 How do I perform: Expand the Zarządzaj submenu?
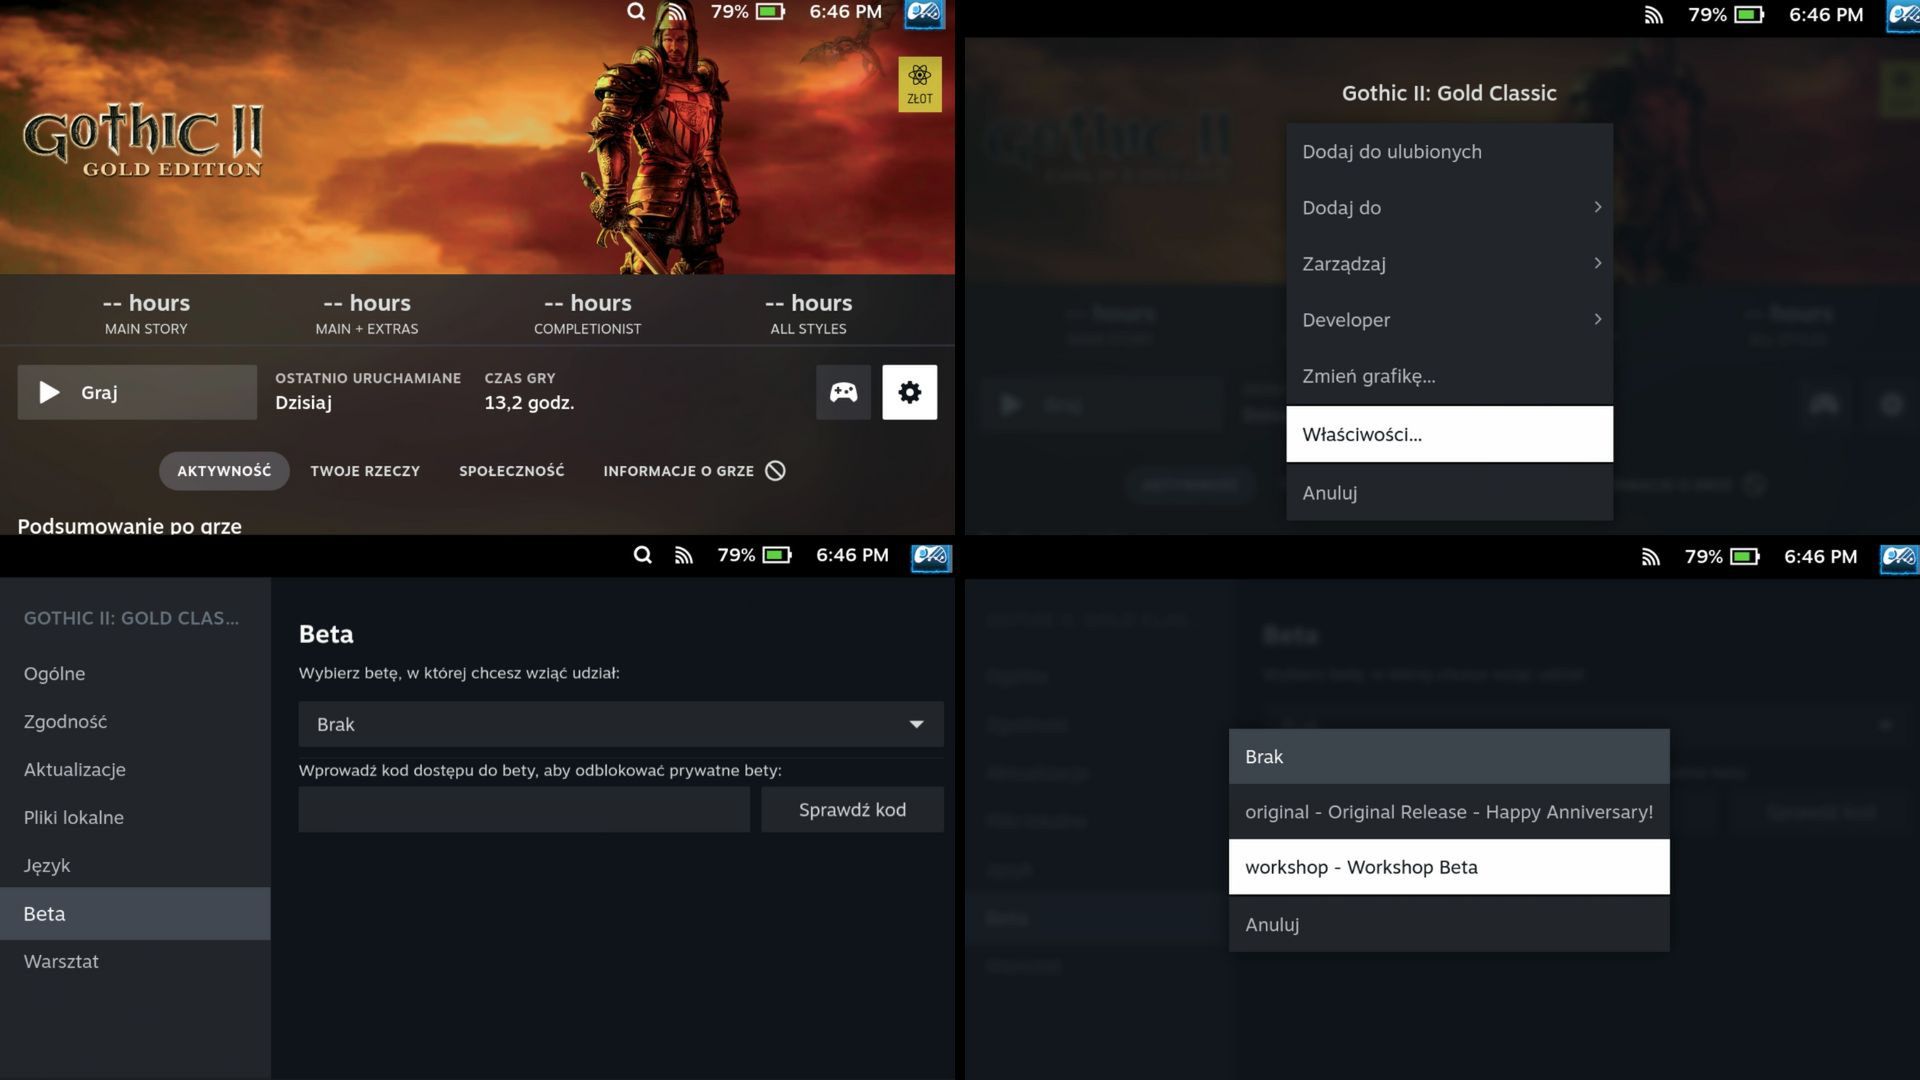pos(1448,264)
